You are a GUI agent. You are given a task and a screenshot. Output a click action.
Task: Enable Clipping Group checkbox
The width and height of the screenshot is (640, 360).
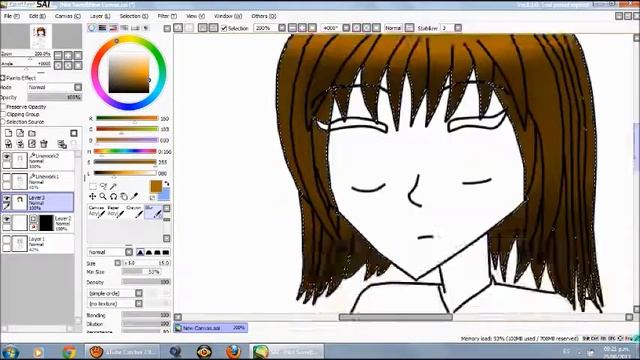click(3, 114)
